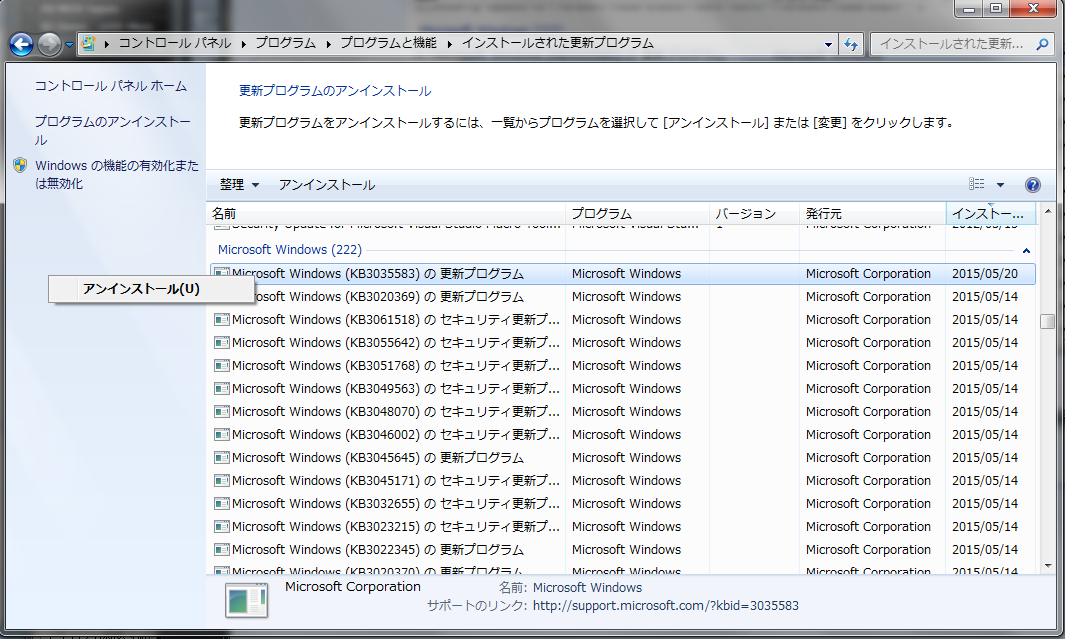The image size is (1065, 639).
Task: Open the view options dropdown arrow
Action: click(x=1000, y=185)
